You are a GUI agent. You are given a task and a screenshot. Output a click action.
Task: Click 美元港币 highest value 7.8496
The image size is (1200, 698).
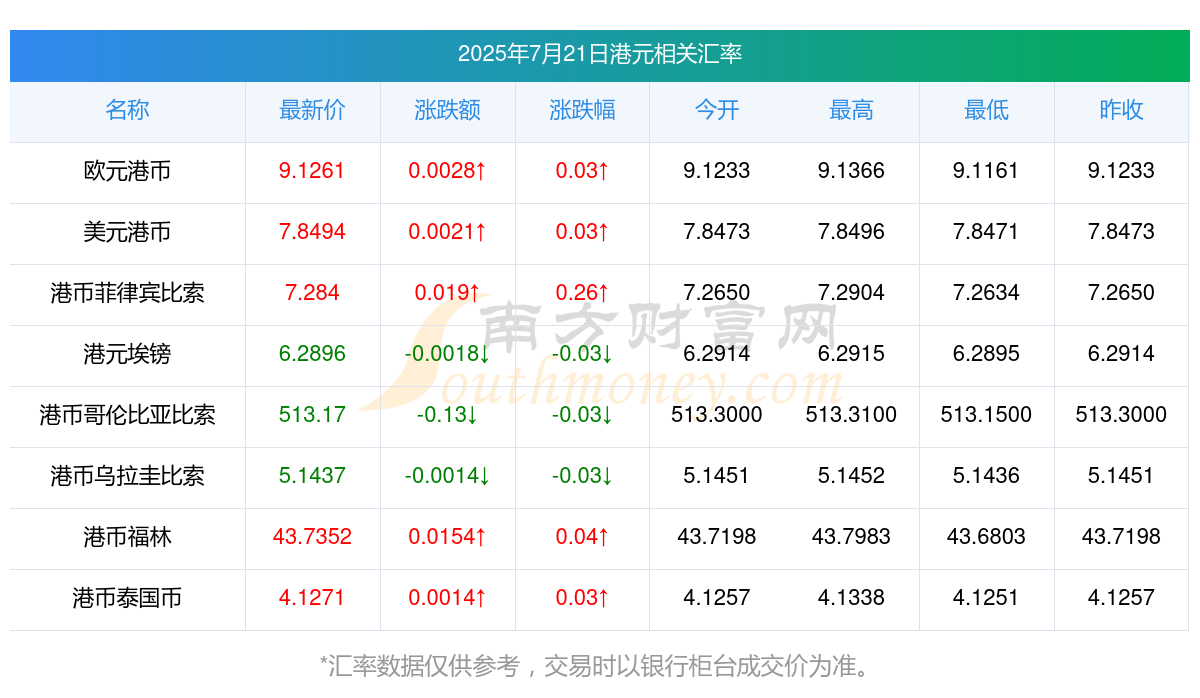851,232
